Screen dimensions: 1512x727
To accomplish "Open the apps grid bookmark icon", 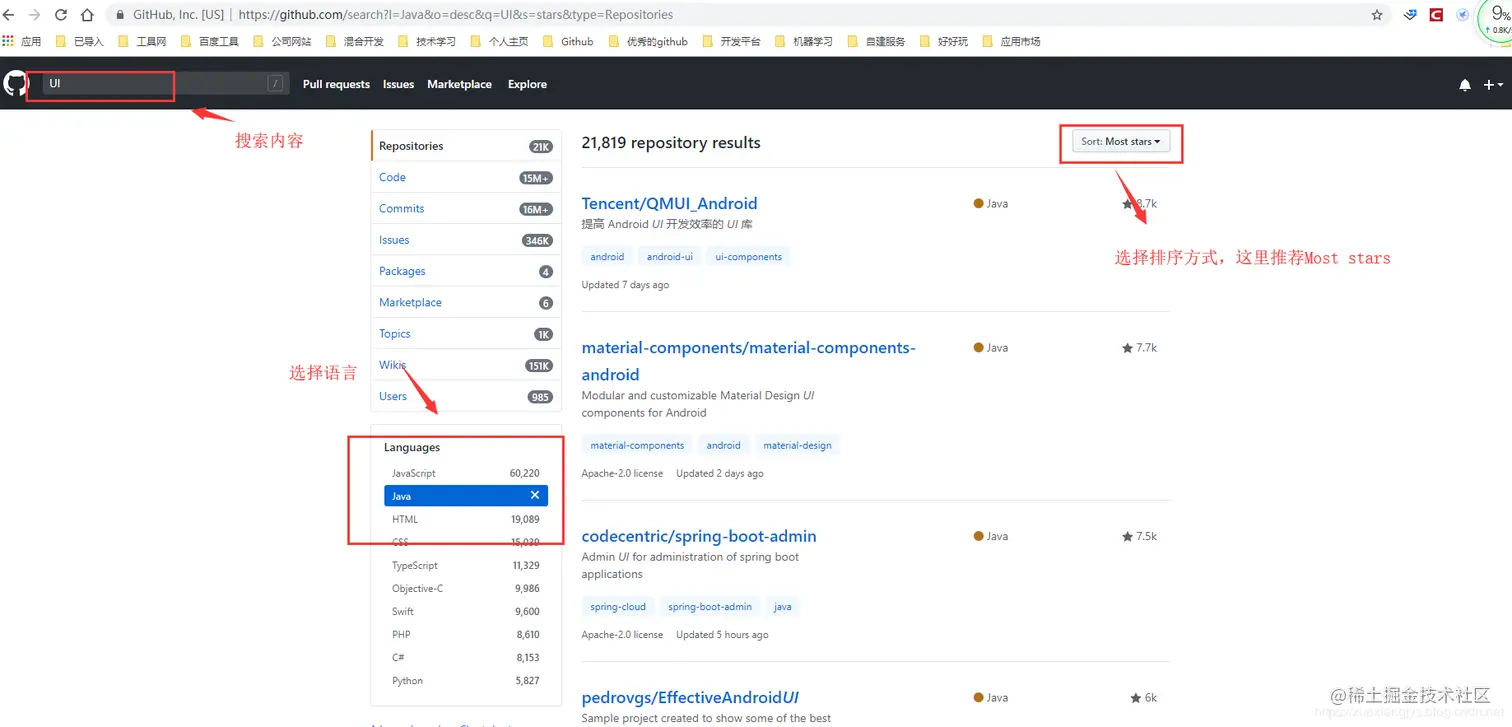I will click(x=9, y=41).
